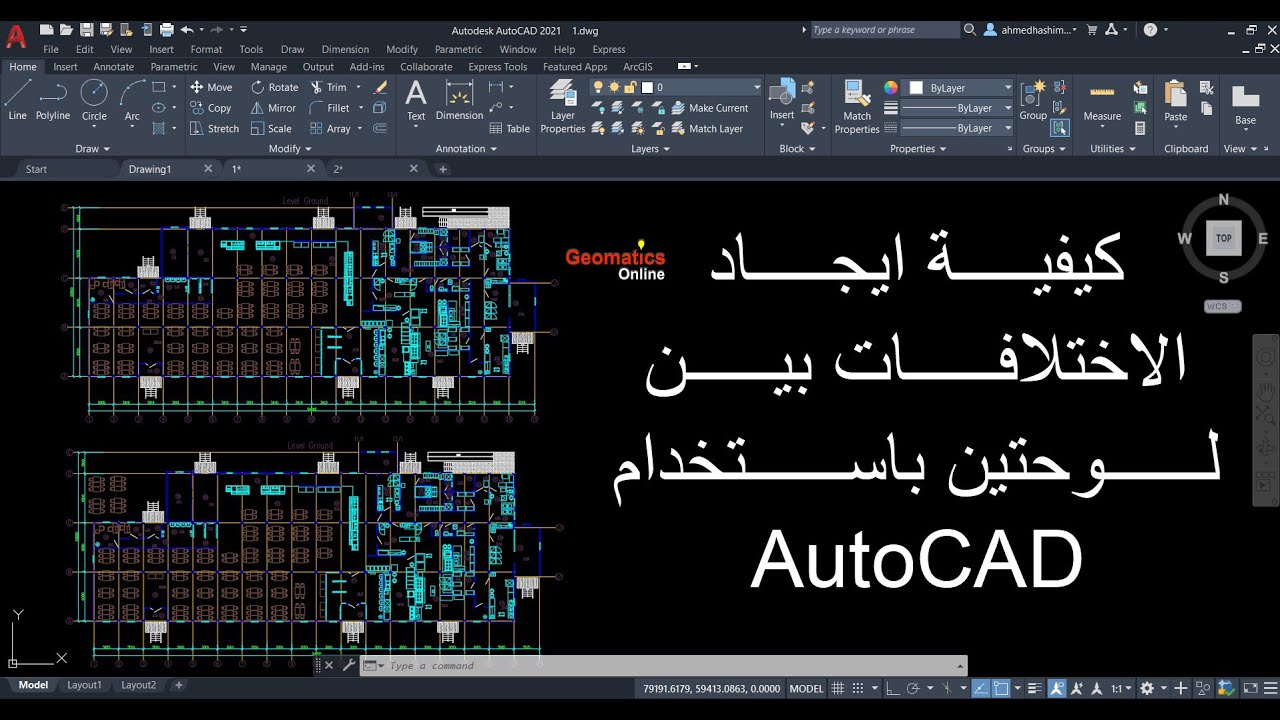
Task: Toggle object snap tracking in status bar
Action: pos(980,688)
